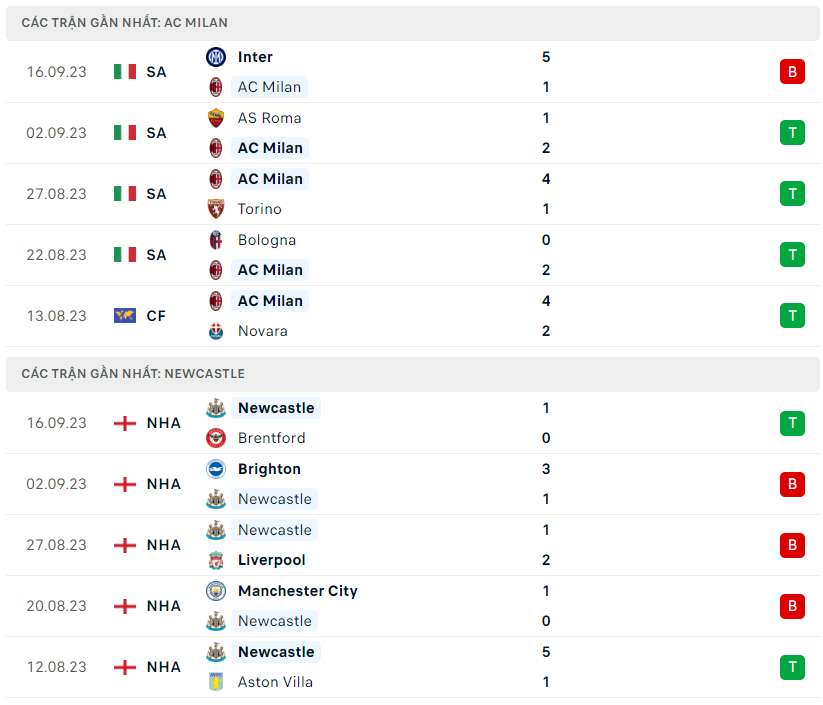The image size is (823, 705).
Task: Open the Manchester City team link
Action: (x=297, y=591)
